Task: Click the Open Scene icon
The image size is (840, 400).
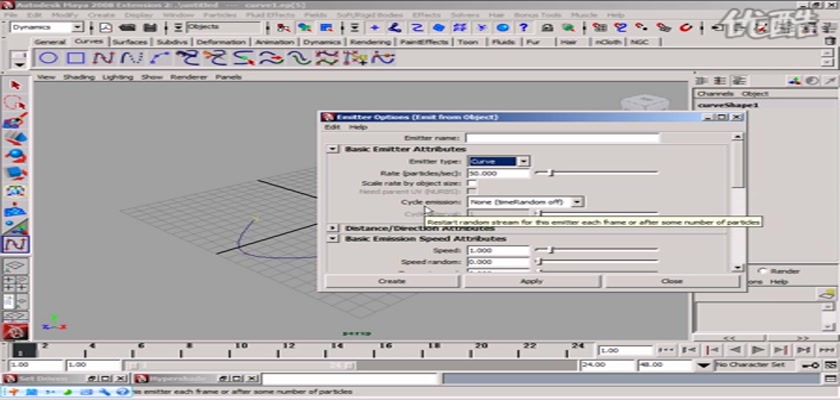Action: click(x=128, y=27)
